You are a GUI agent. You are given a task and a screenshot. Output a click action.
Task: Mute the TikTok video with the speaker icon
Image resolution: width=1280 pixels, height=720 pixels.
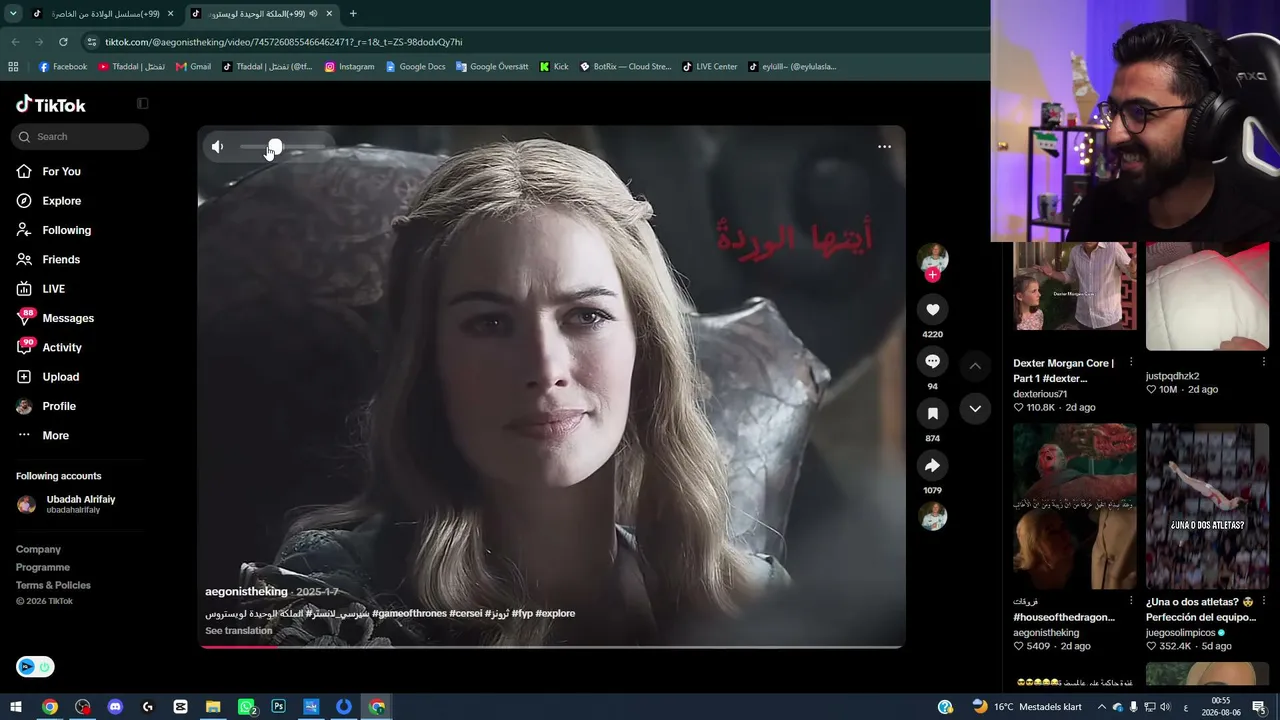(218, 147)
